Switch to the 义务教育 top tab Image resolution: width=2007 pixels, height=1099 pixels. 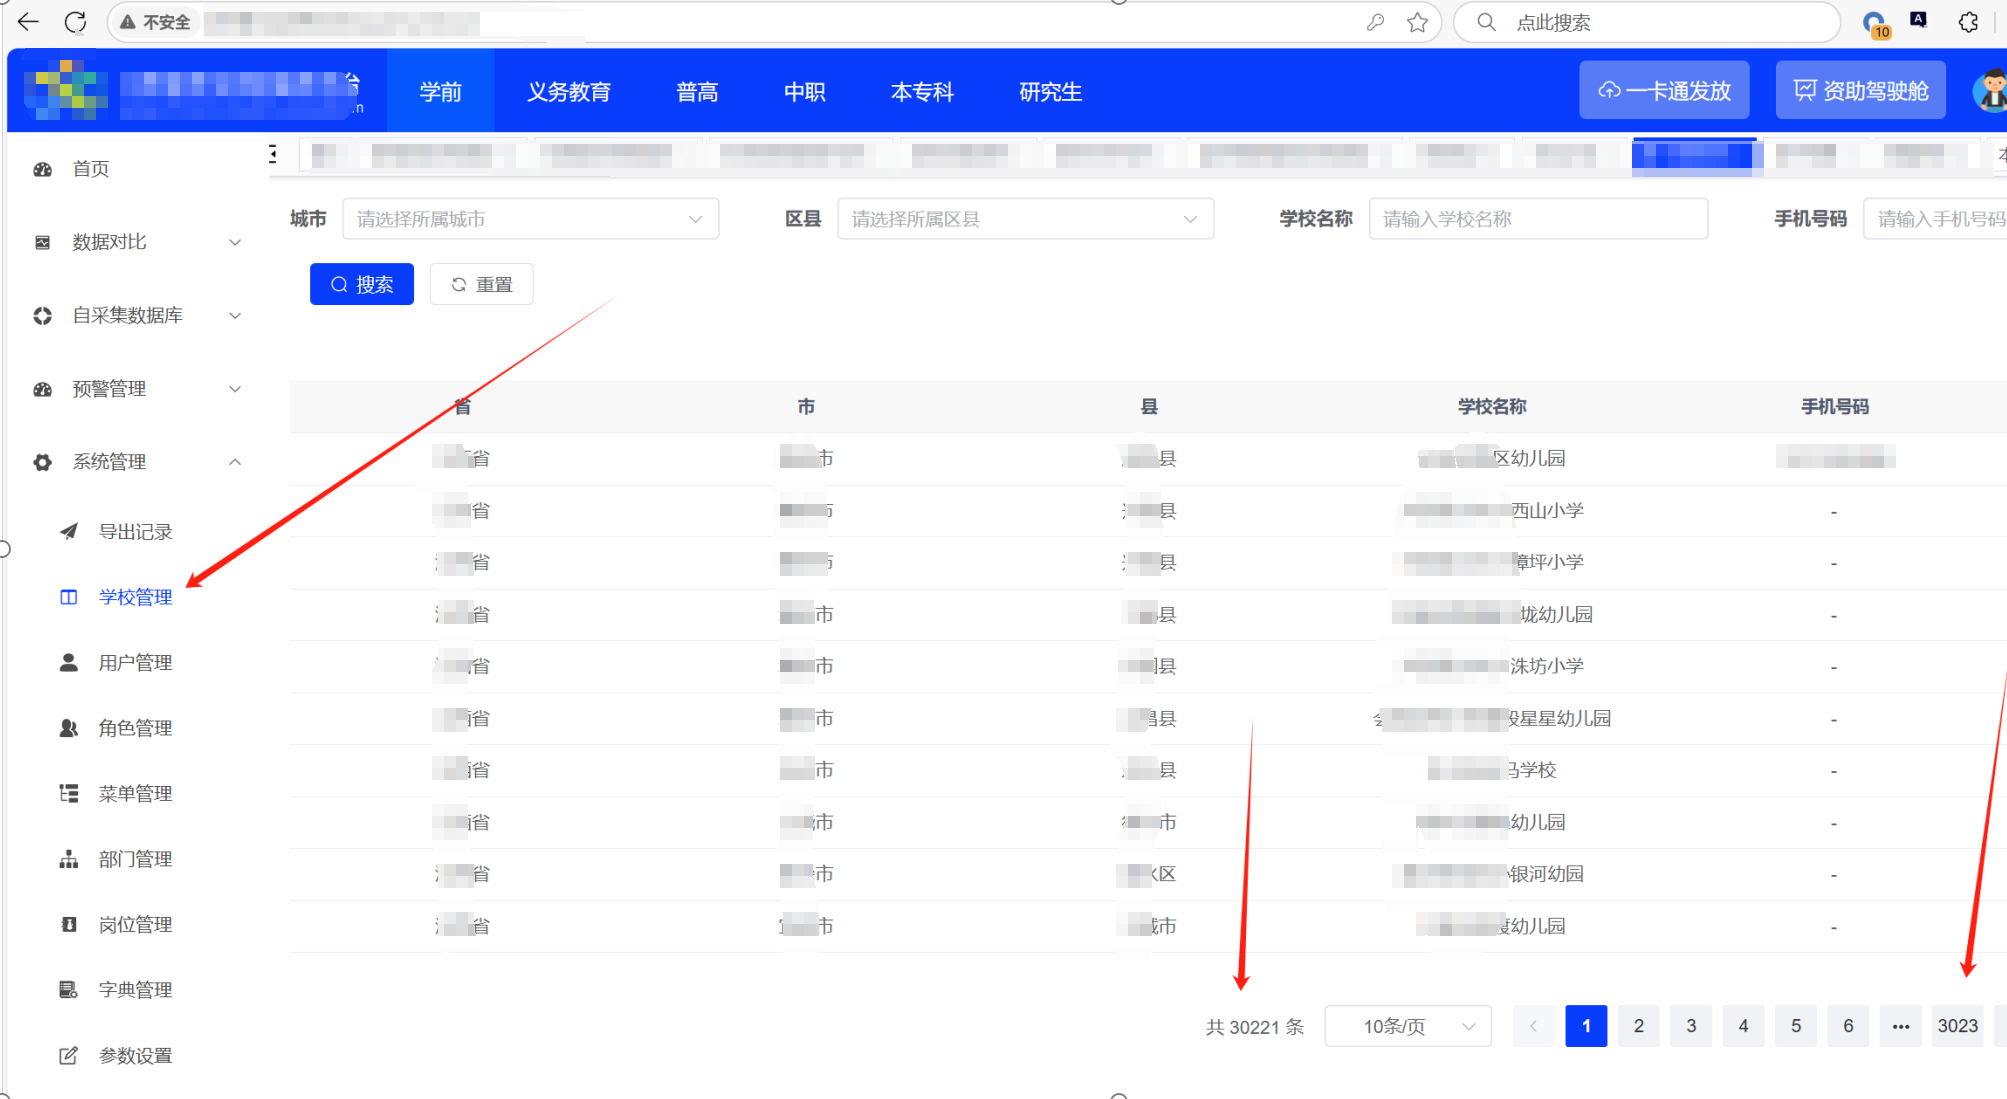(568, 92)
